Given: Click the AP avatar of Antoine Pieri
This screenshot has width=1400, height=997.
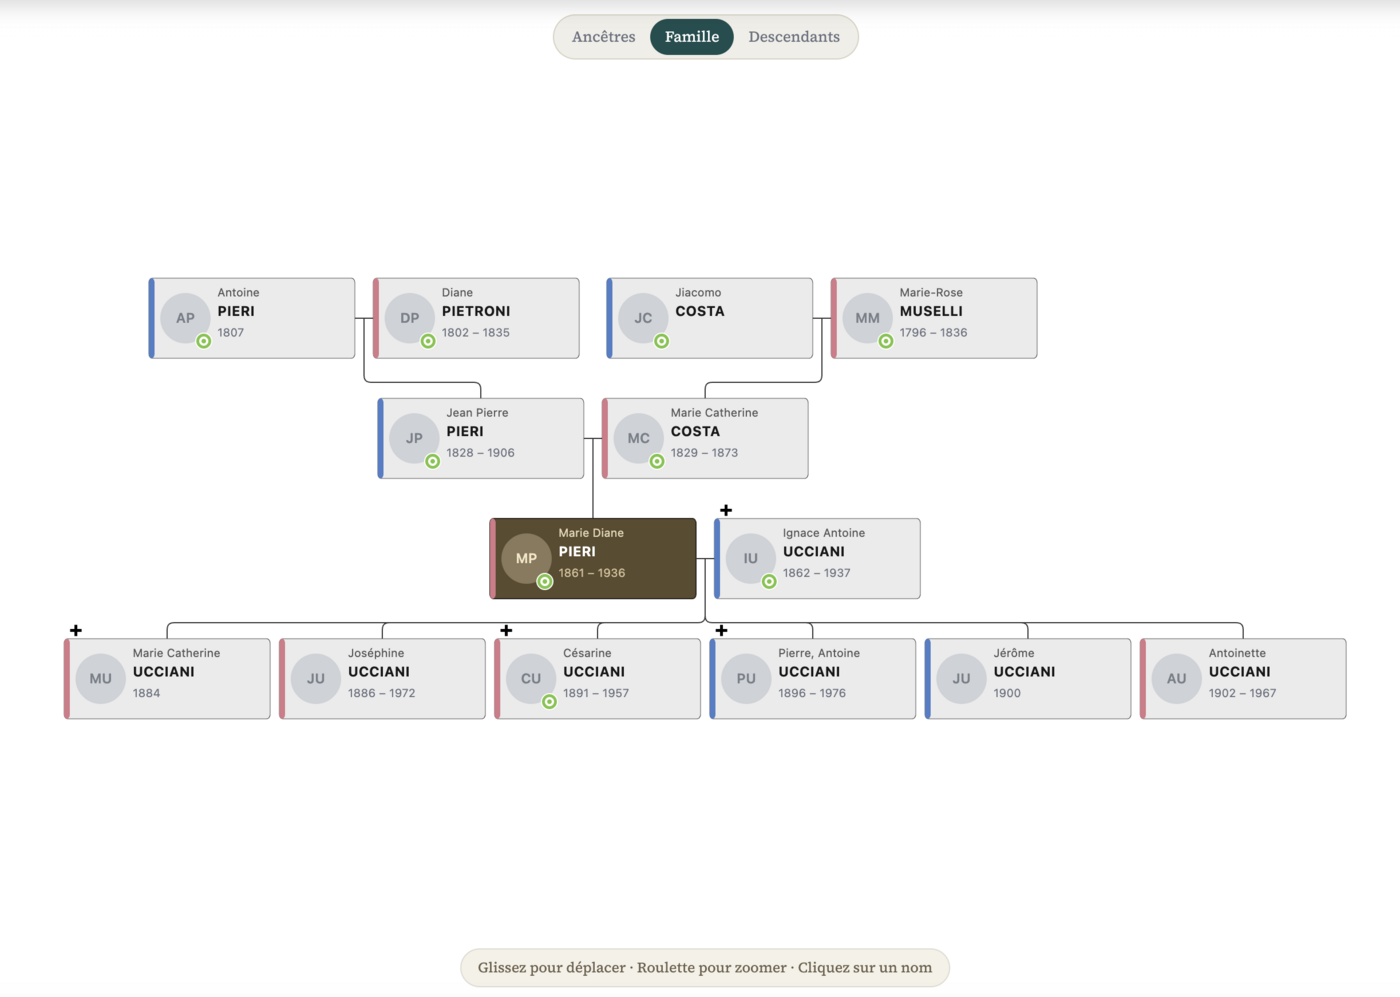Looking at the screenshot, I should click(x=185, y=318).
